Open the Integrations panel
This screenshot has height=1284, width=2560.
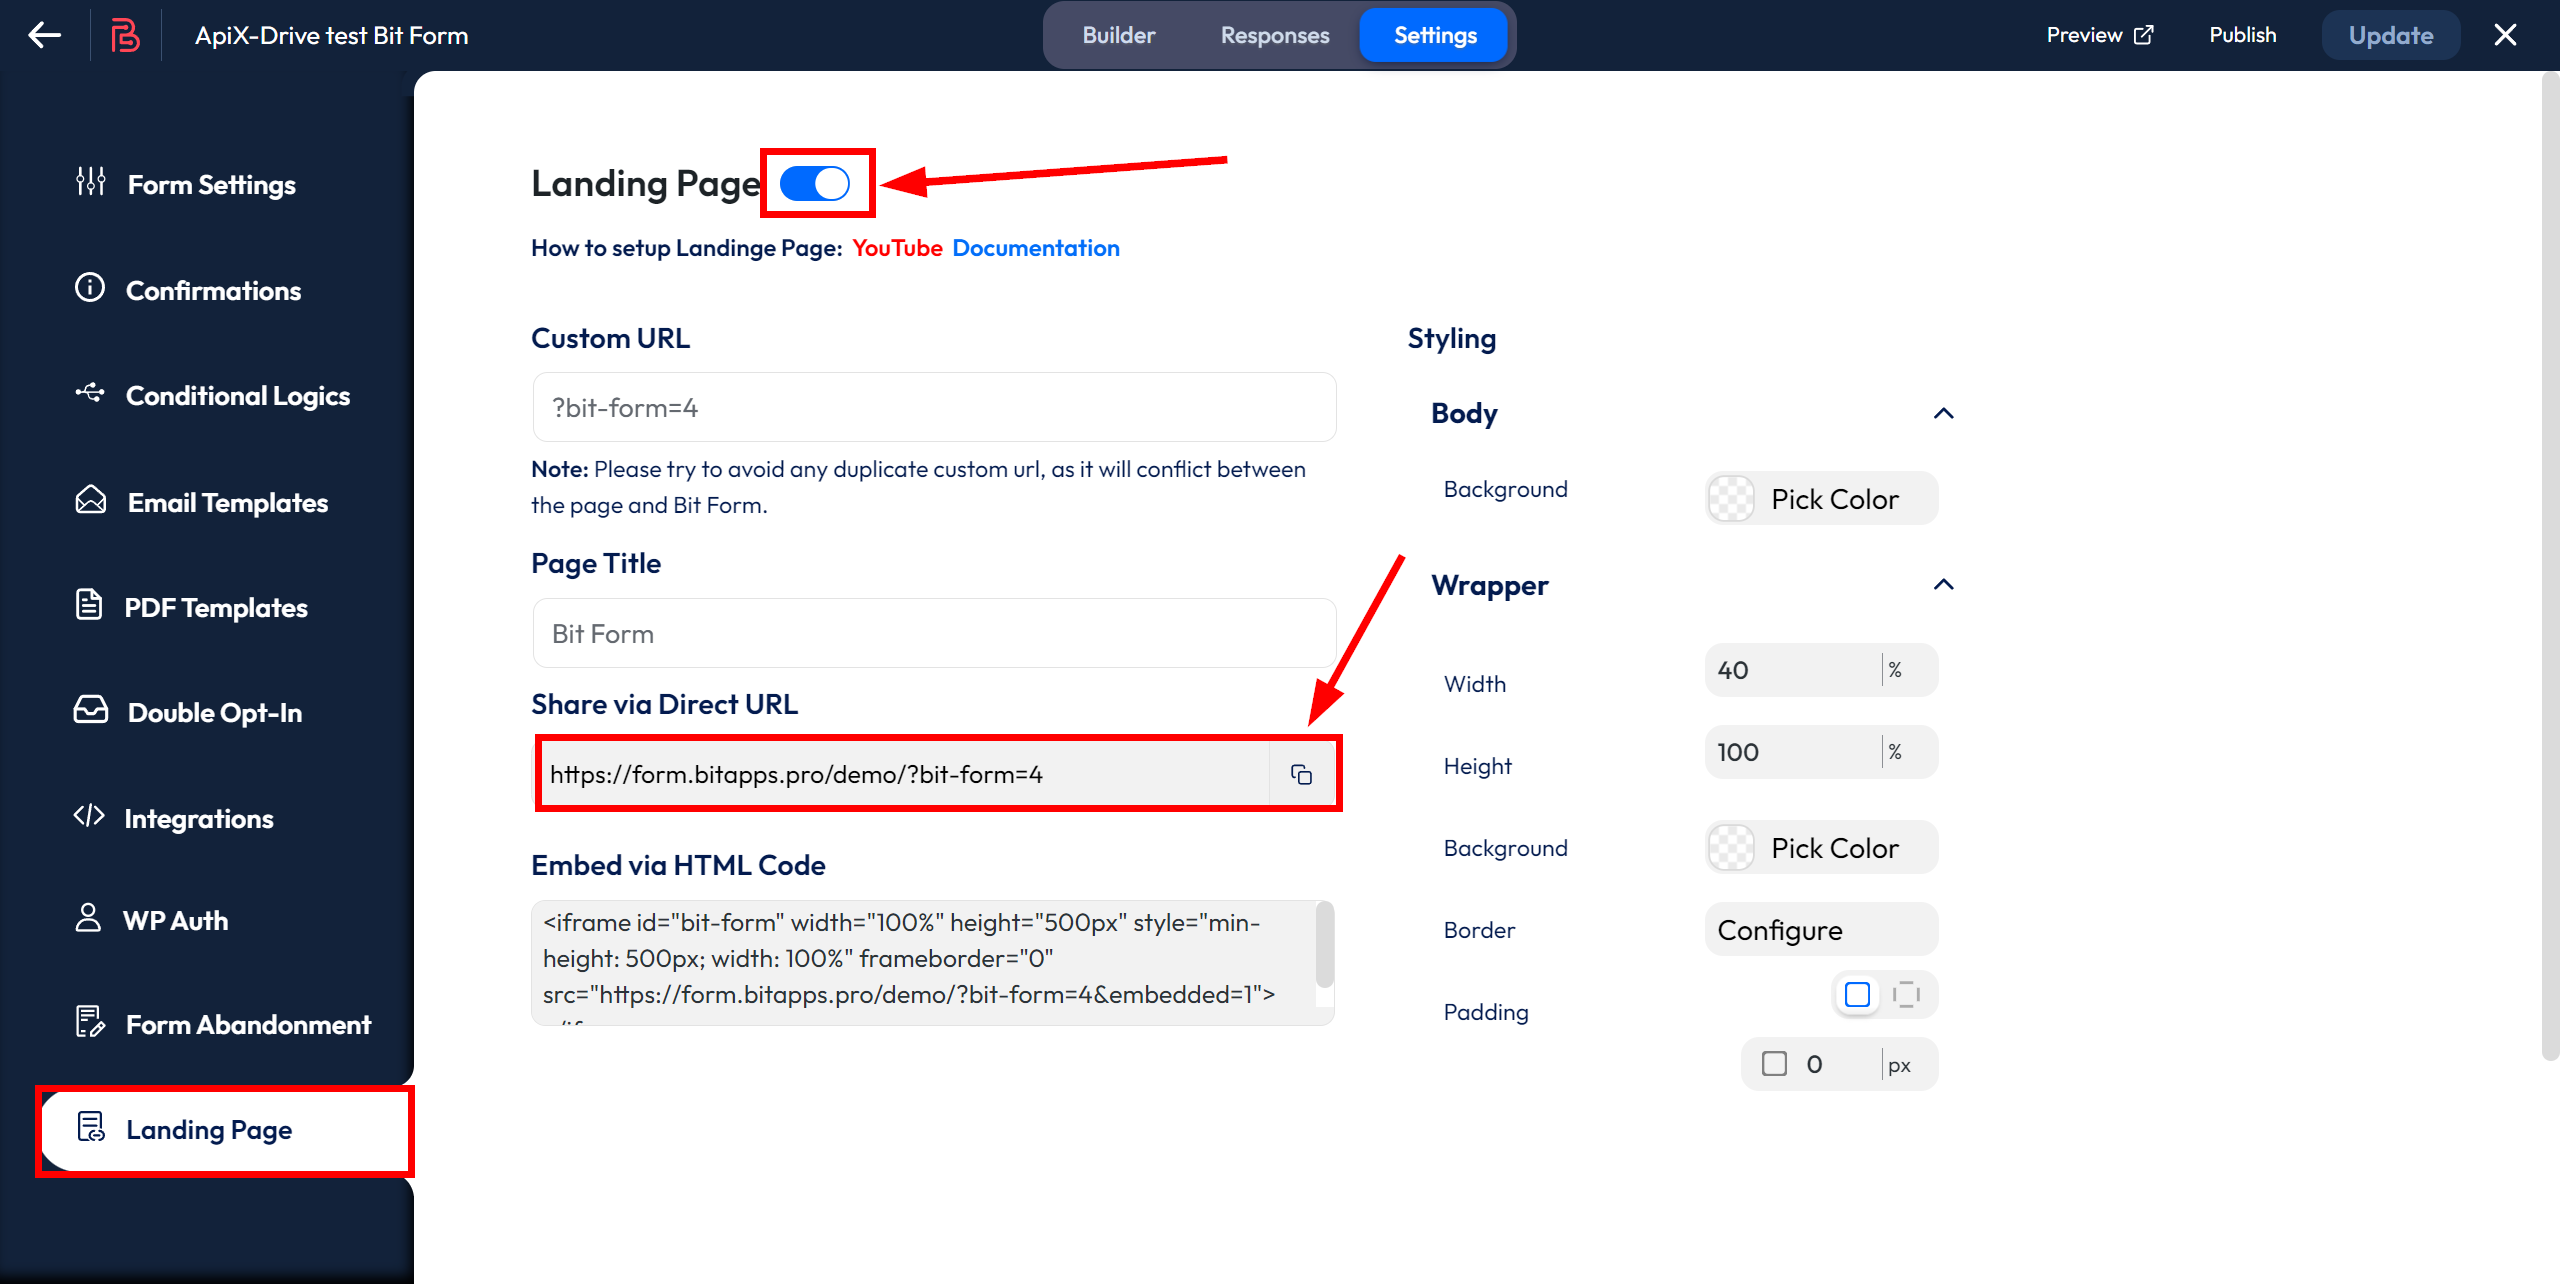pos(198,816)
